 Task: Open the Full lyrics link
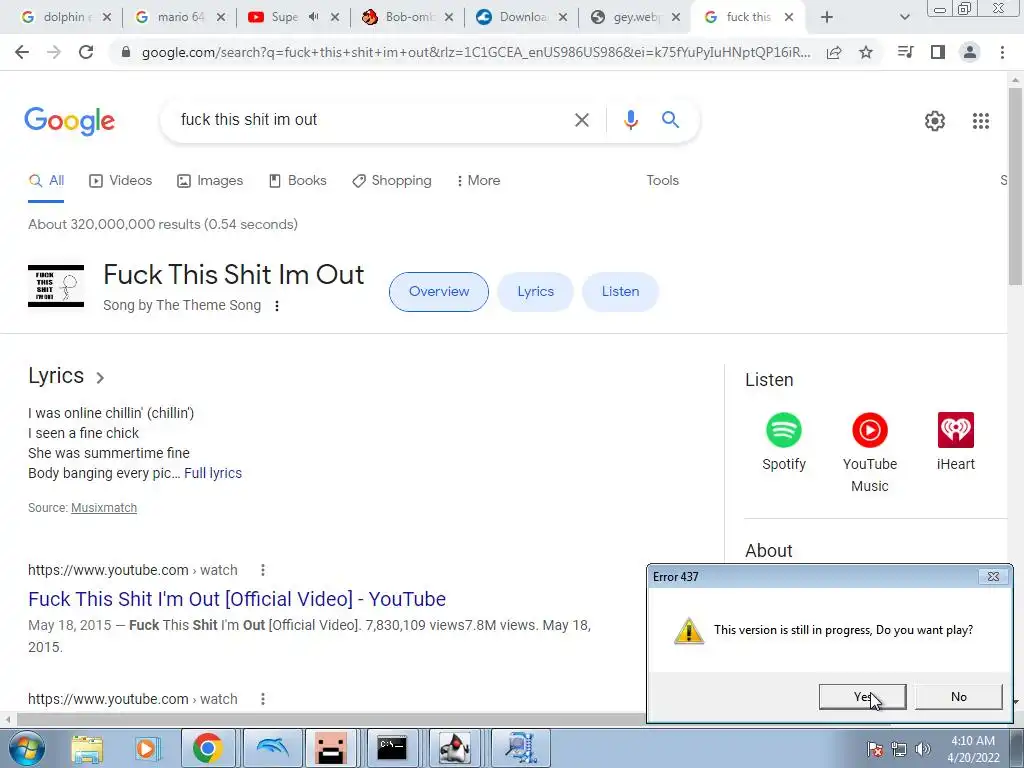coord(213,473)
